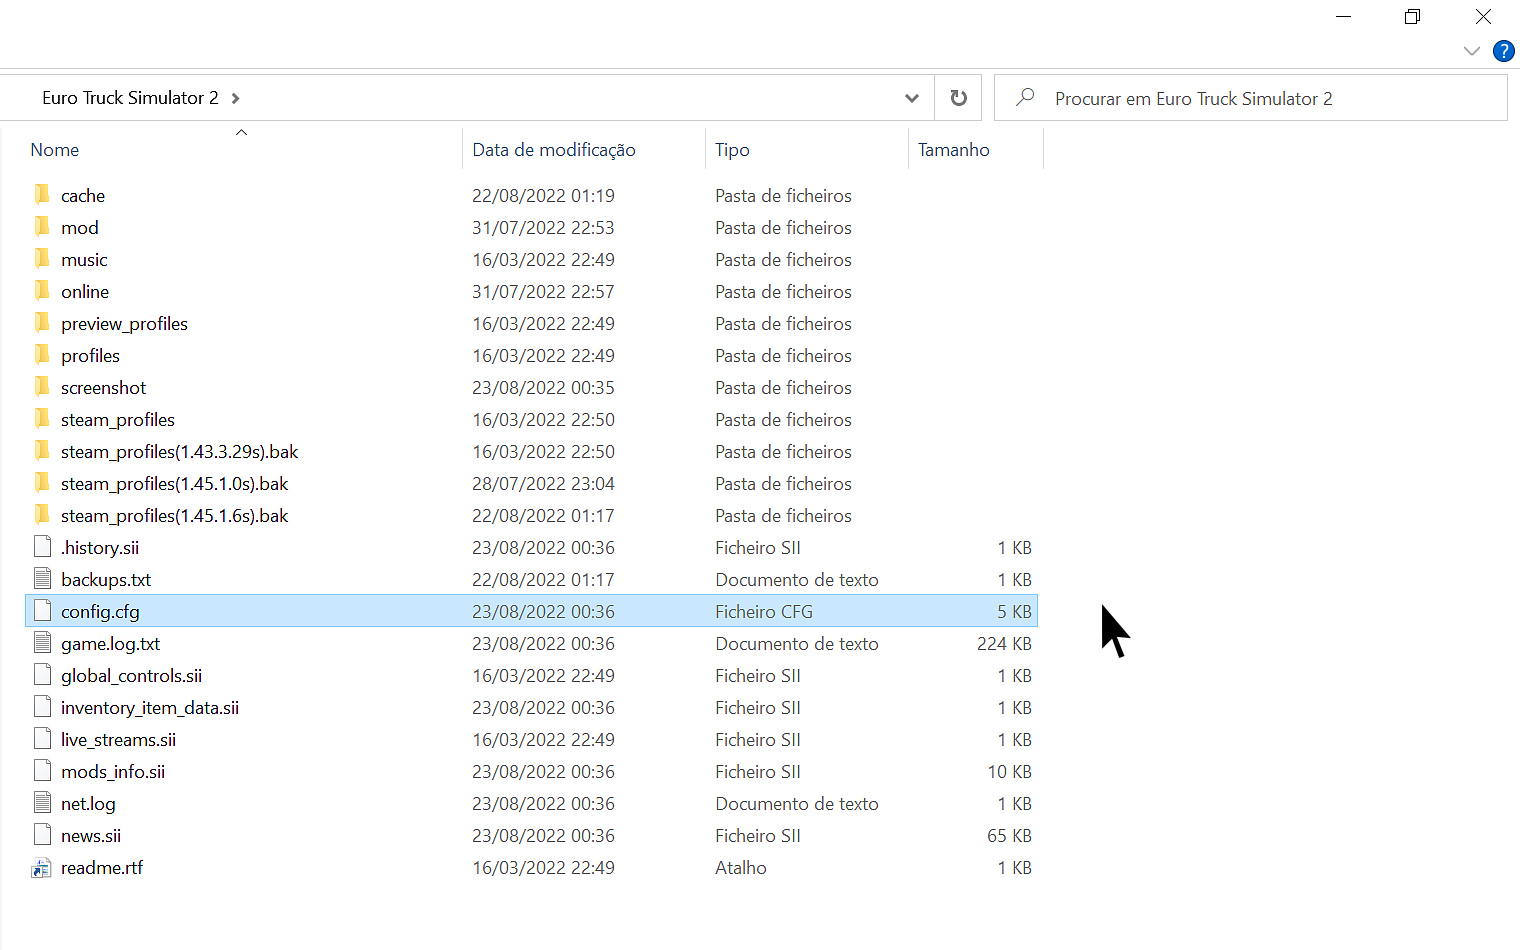Select the global_controls.sii file name
The height and width of the screenshot is (950, 1520).
pos(131,676)
